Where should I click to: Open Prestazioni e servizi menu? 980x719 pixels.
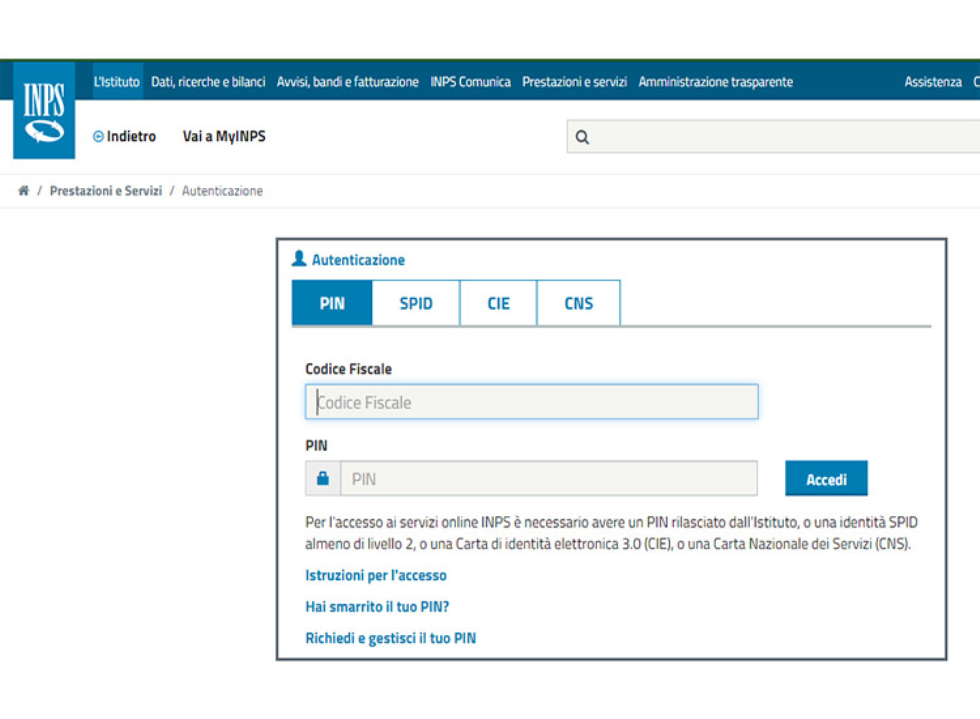574,82
